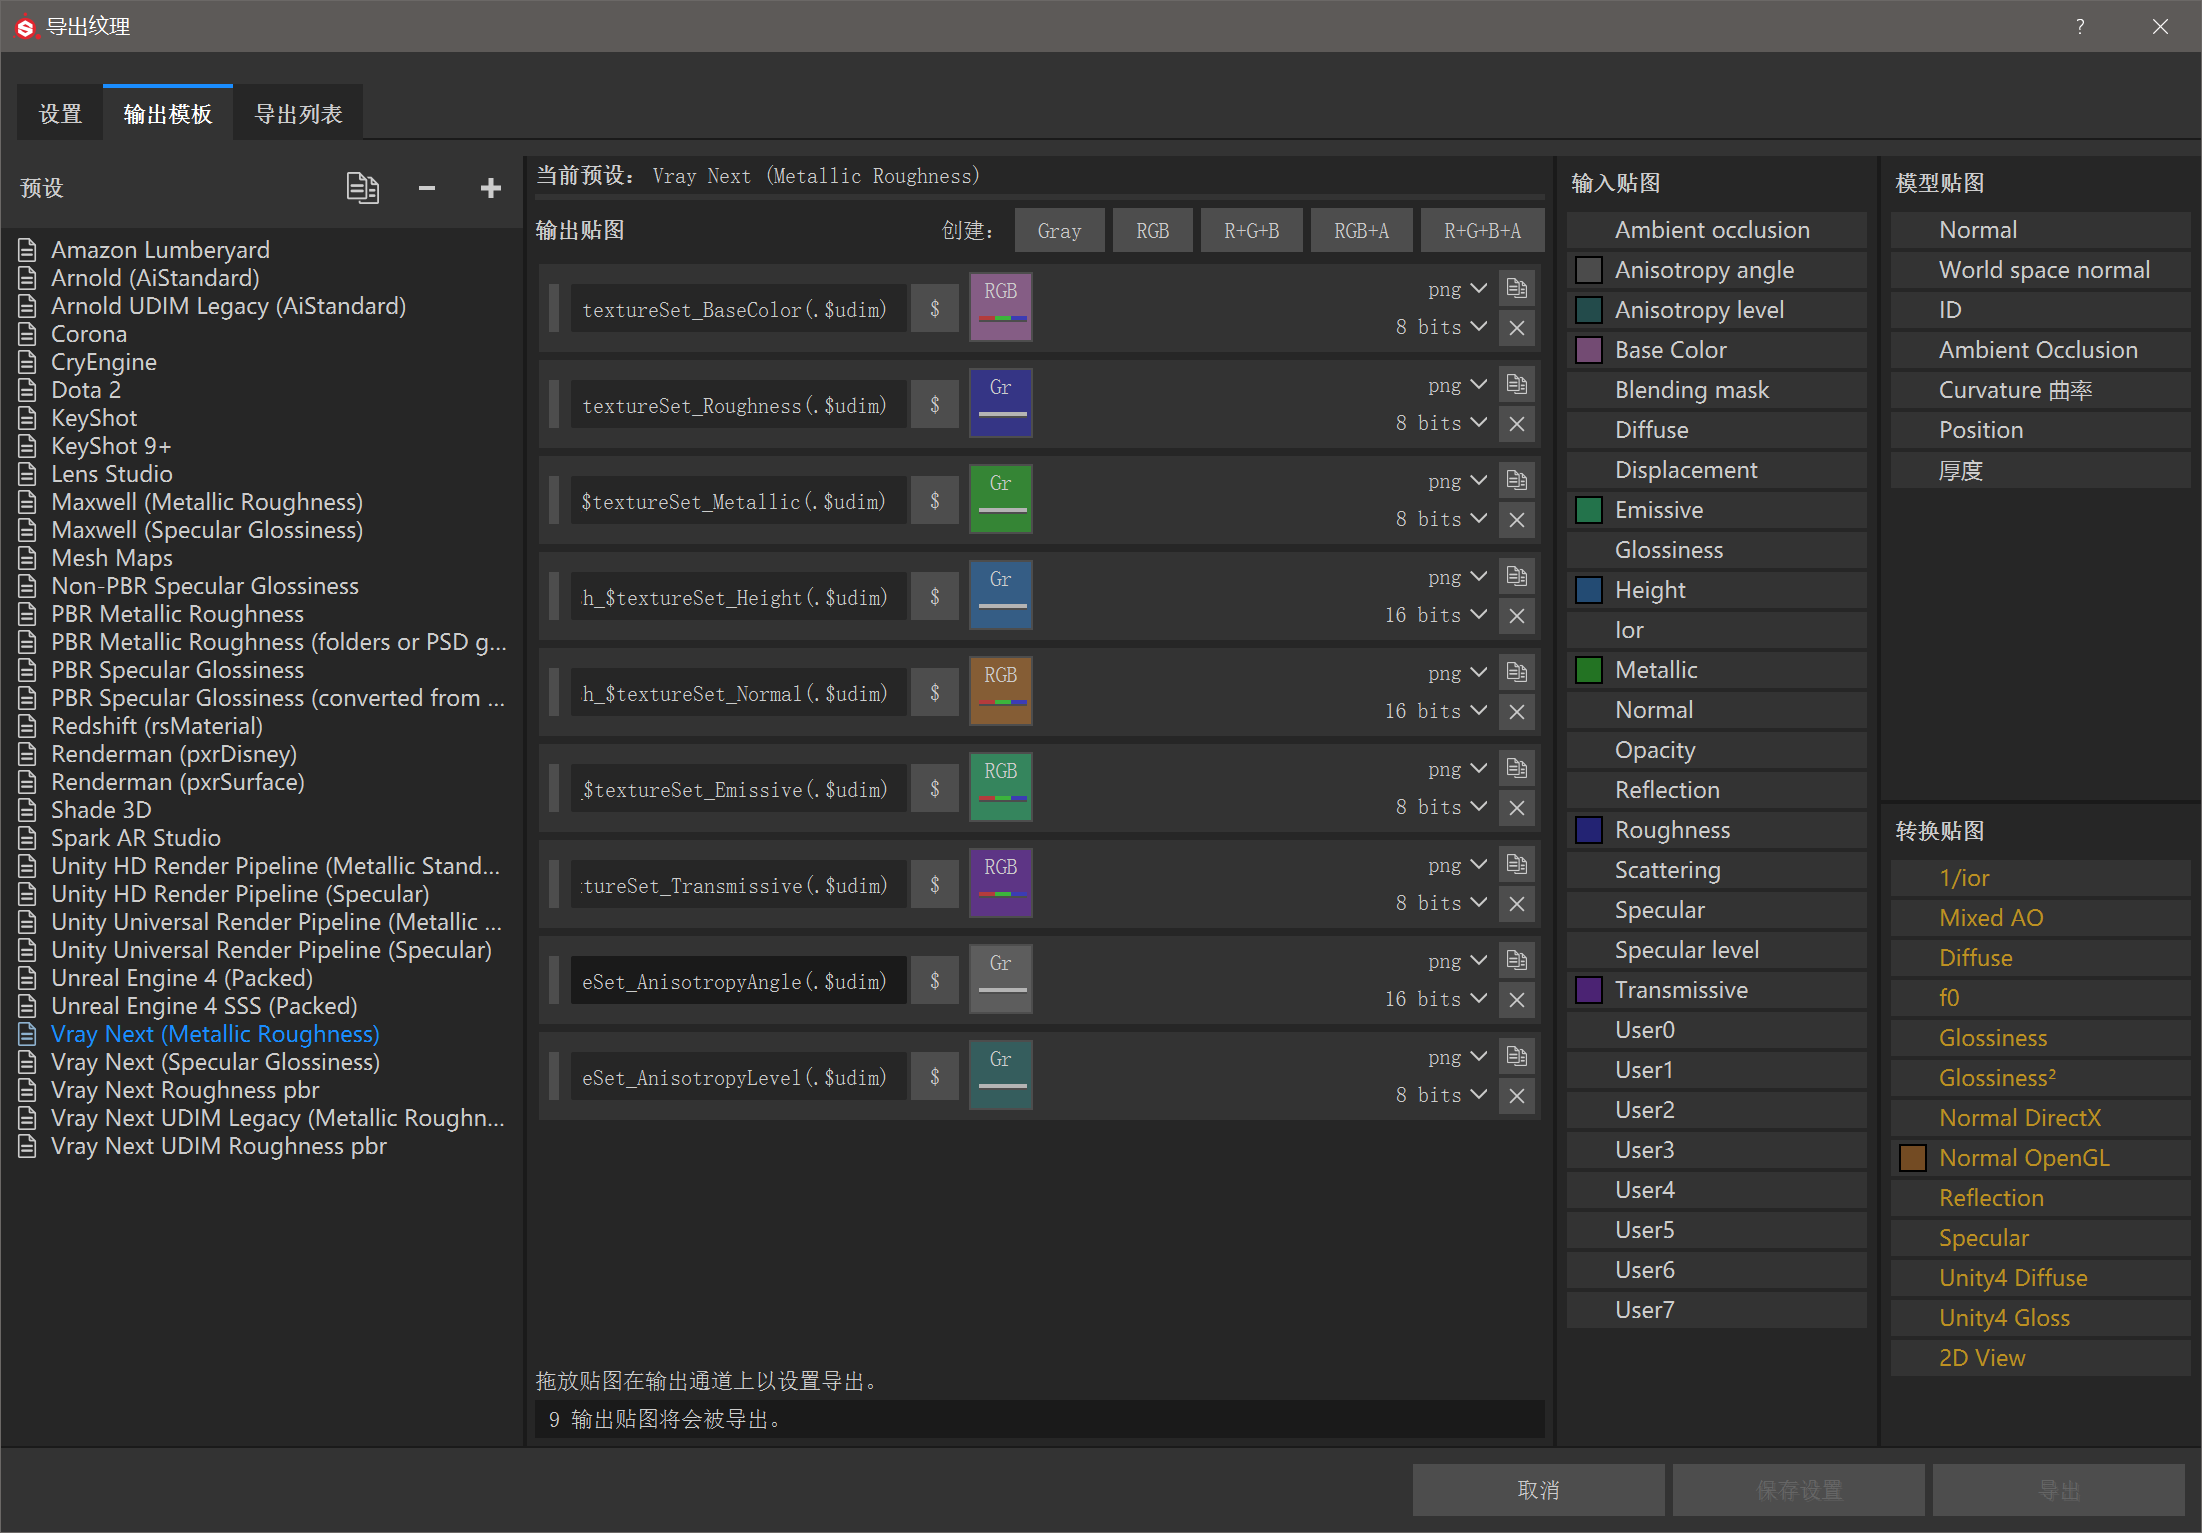2202x1533 pixels.
Task: Select Roughness in input maps
Action: (1717, 830)
